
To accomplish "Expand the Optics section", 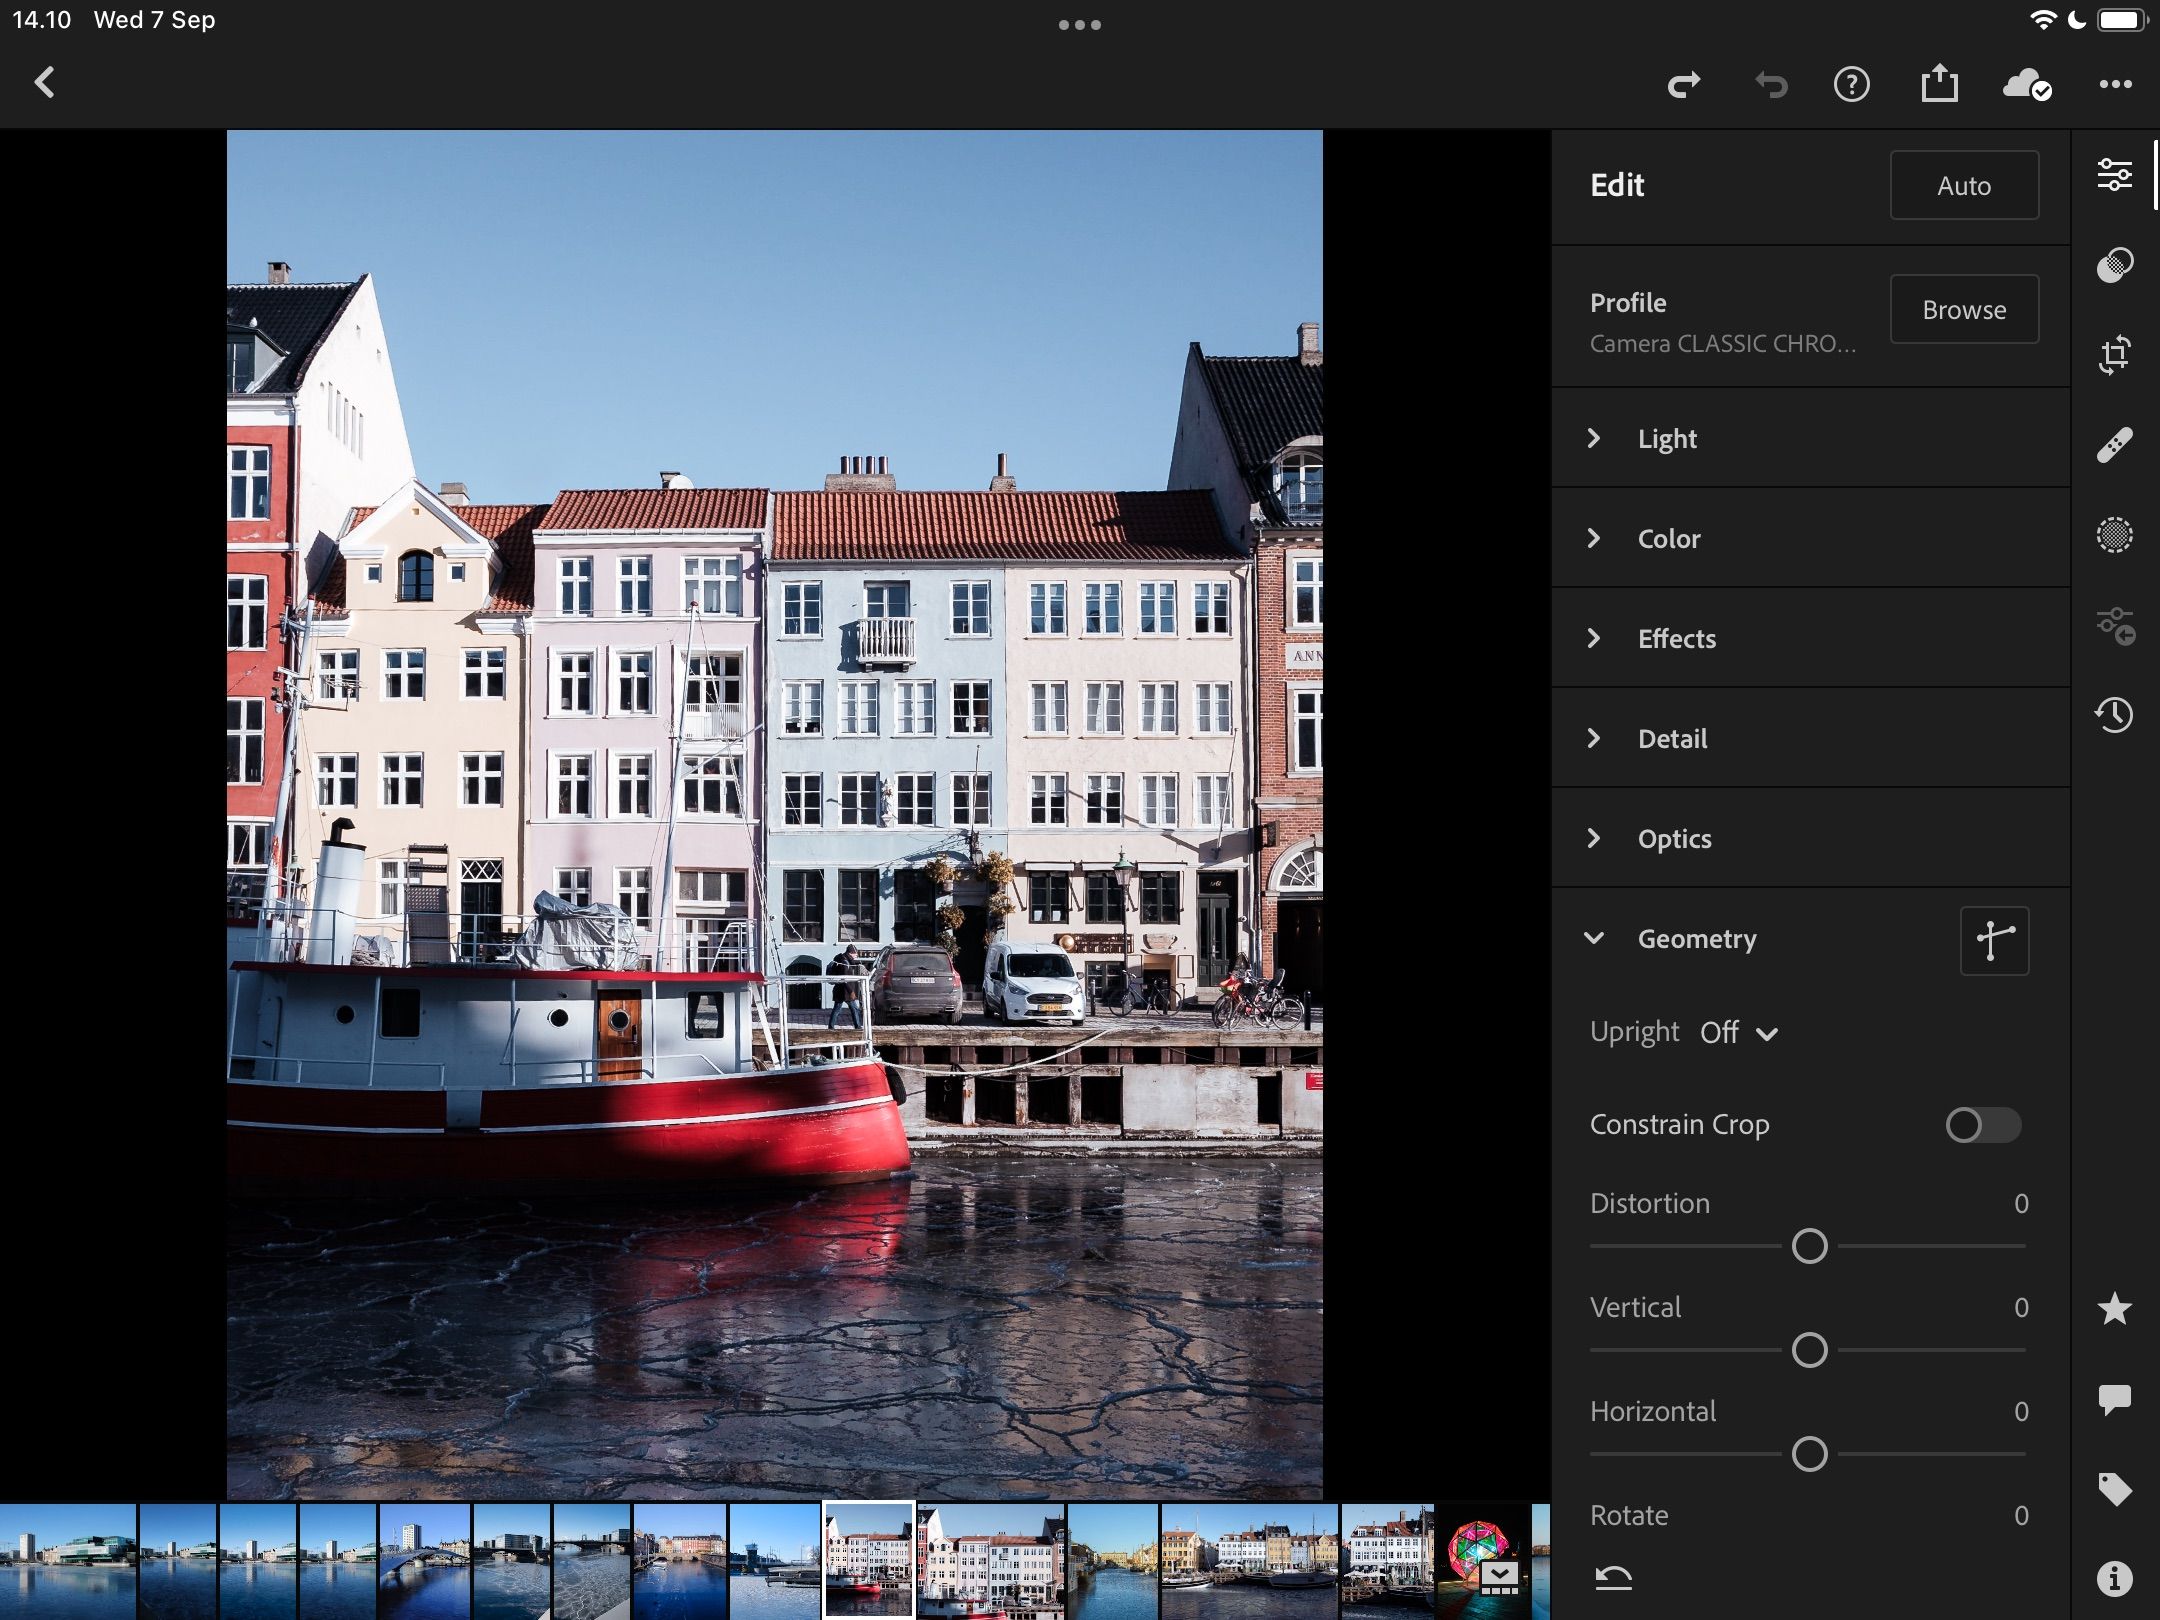I will pyautogui.click(x=1674, y=839).
